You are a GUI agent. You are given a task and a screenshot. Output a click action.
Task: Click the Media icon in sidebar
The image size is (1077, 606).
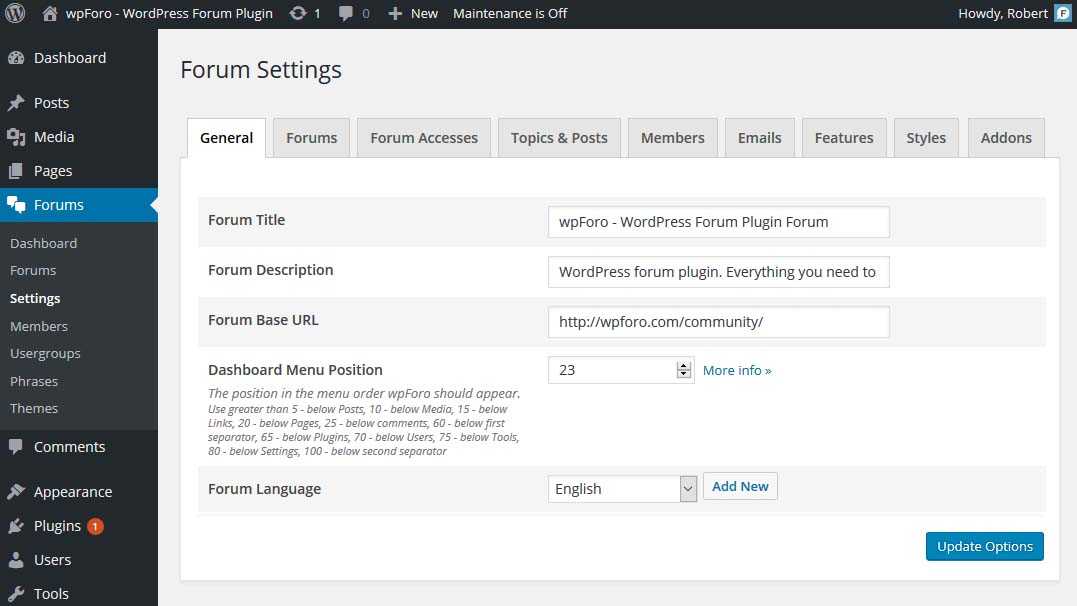click(x=16, y=137)
